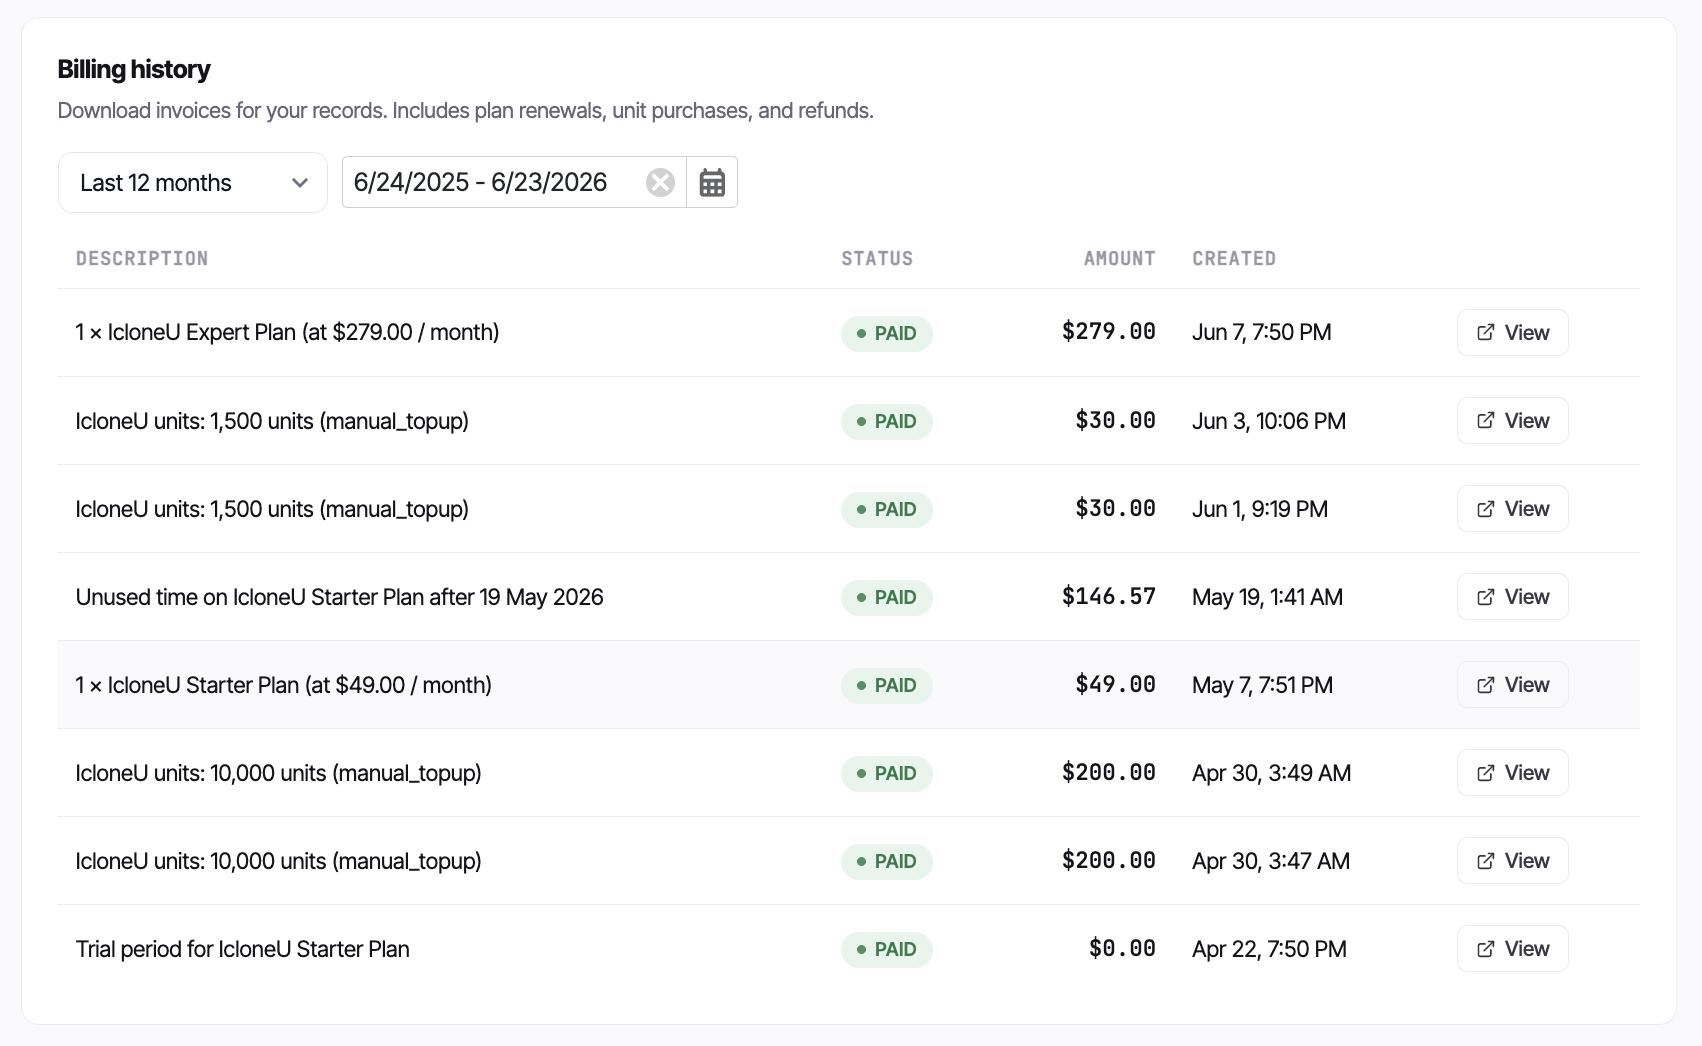
Task: Click the PAID badge in the Expert Plan row
Action: pos(887,333)
